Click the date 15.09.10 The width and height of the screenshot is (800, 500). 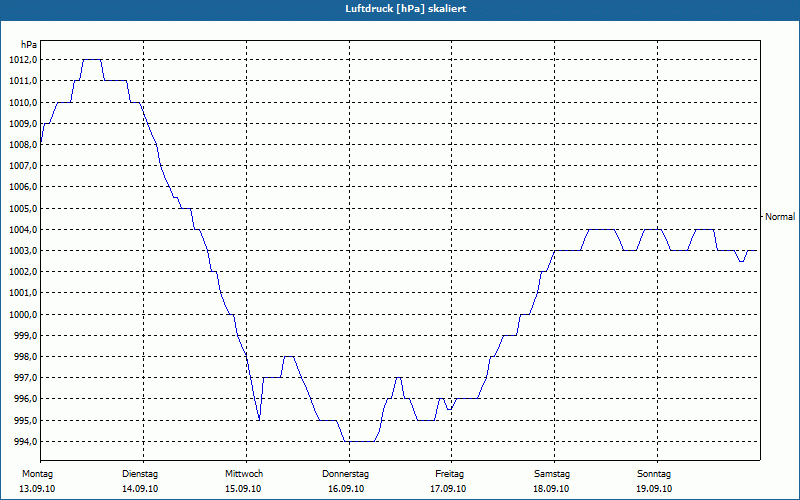point(243,489)
